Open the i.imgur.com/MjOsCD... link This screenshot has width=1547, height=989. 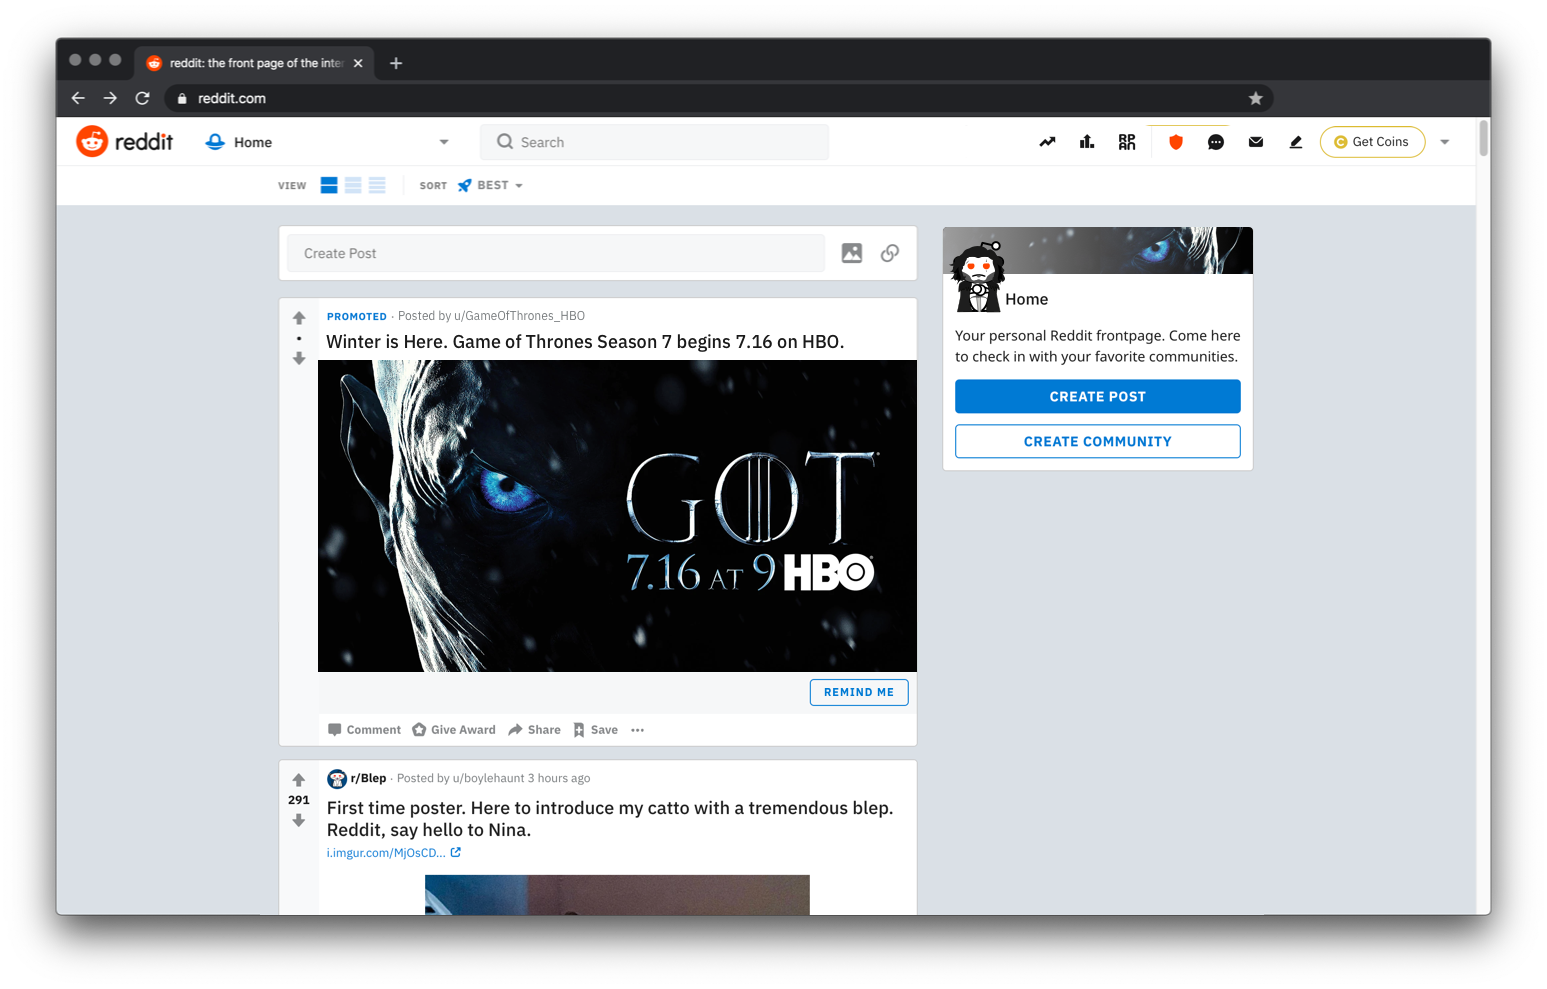[x=394, y=853]
